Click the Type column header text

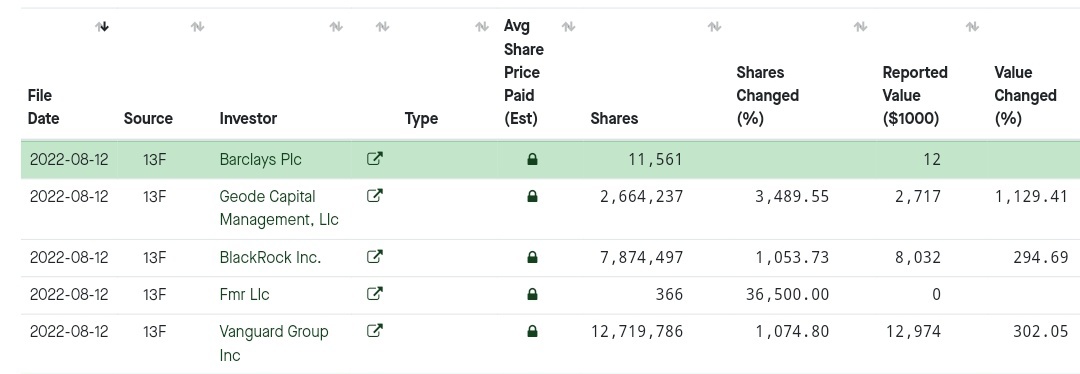[422, 118]
